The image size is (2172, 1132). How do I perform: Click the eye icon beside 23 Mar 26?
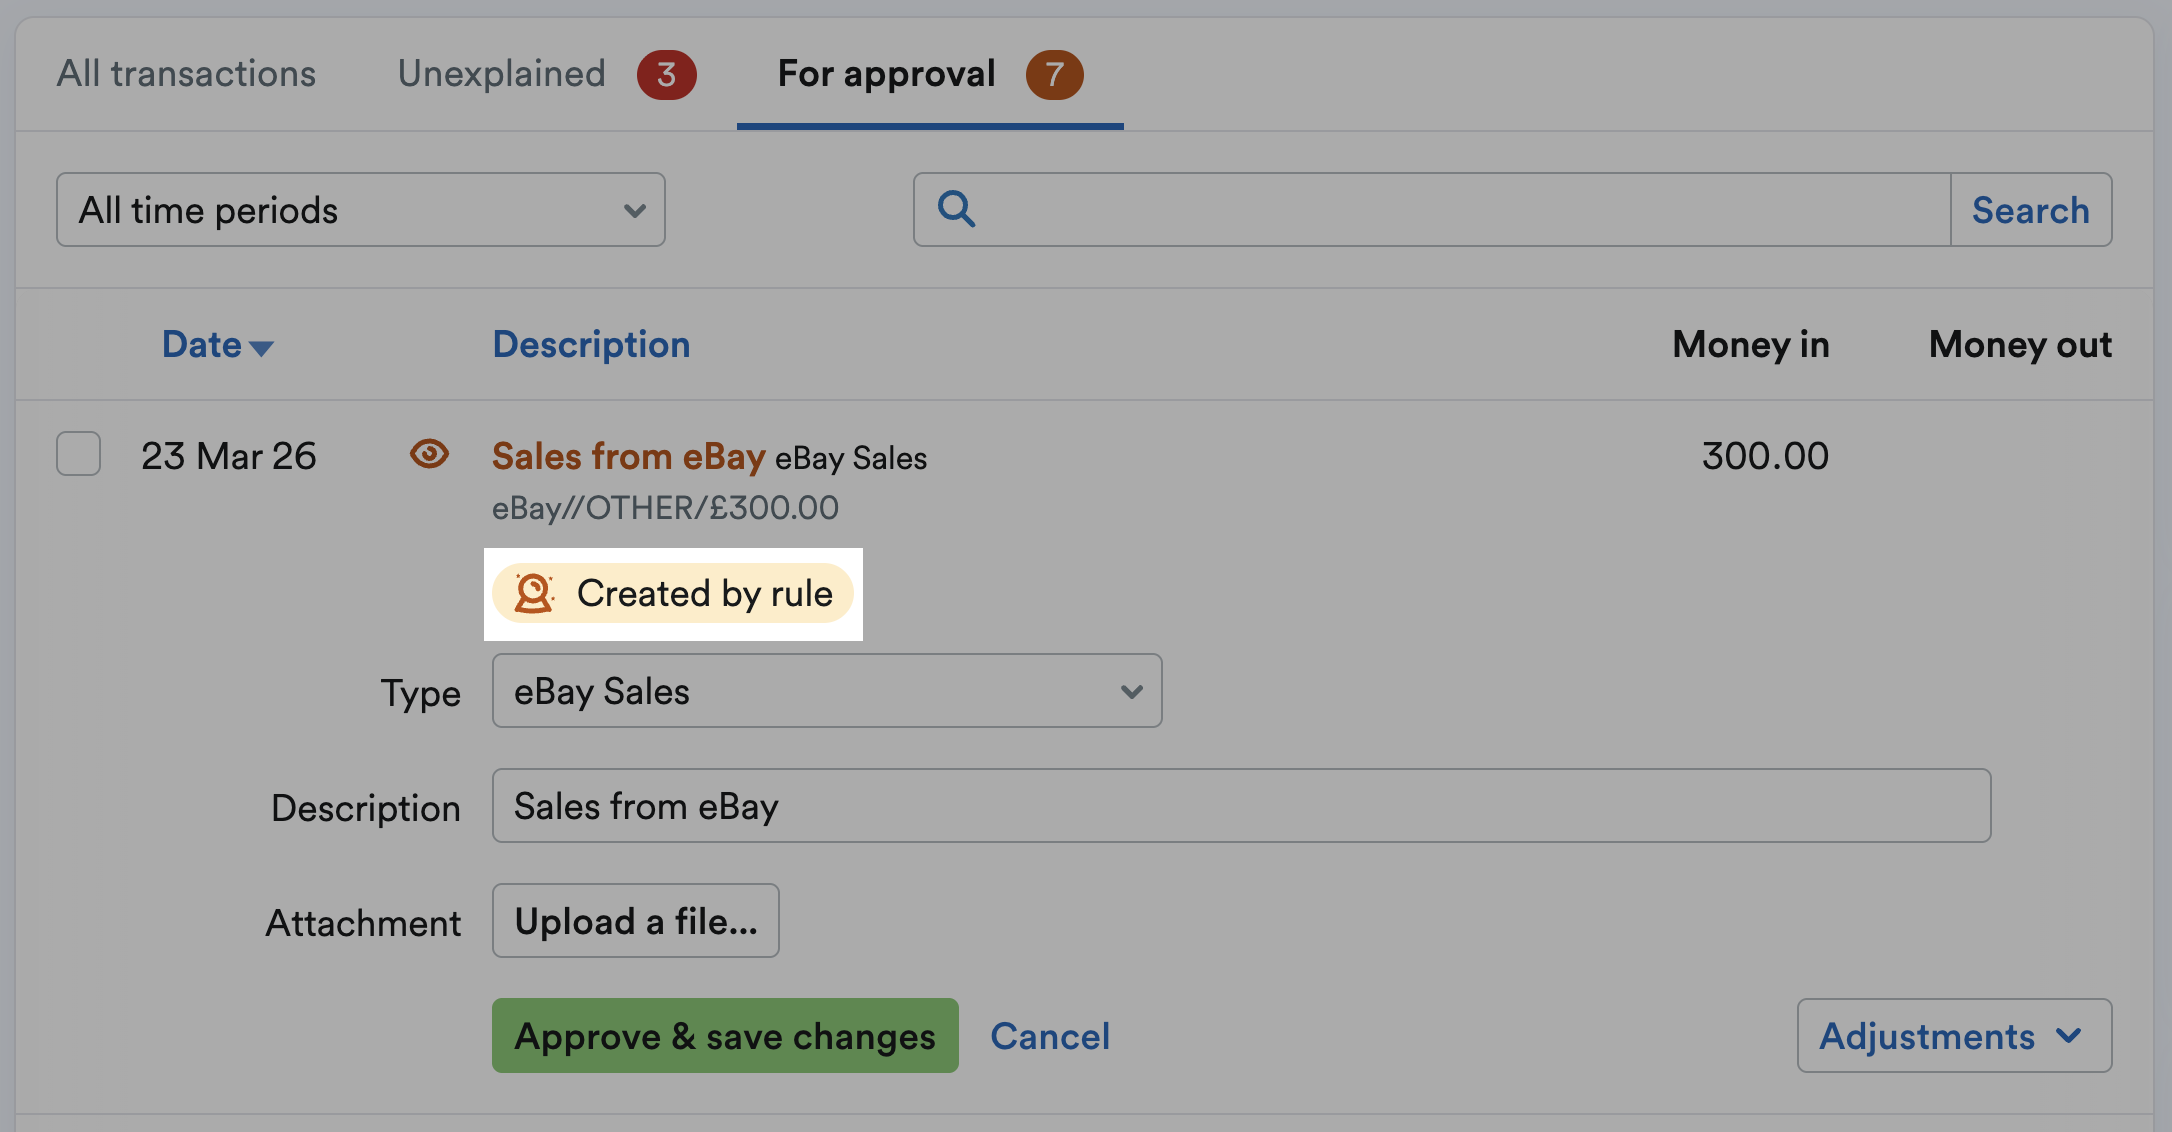pos(429,454)
